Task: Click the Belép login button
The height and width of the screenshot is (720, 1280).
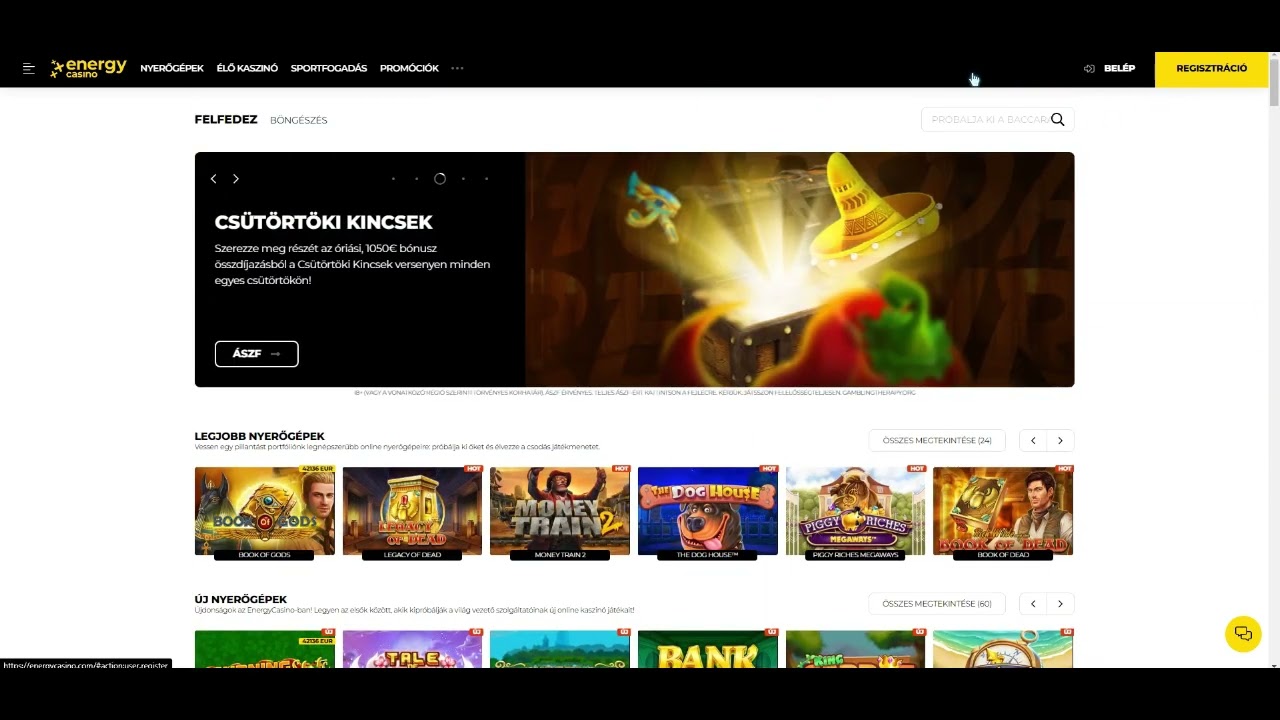Action: (1110, 69)
